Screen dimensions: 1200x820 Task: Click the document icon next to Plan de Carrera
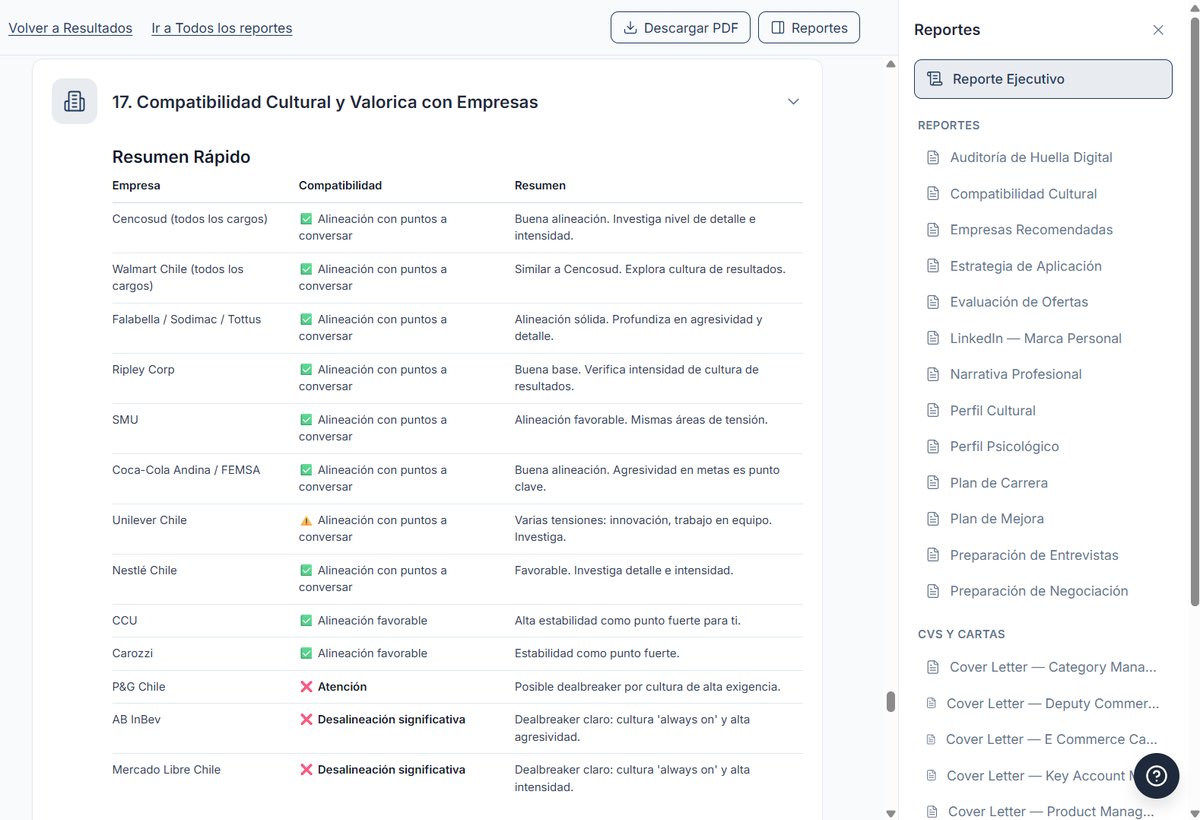(933, 483)
